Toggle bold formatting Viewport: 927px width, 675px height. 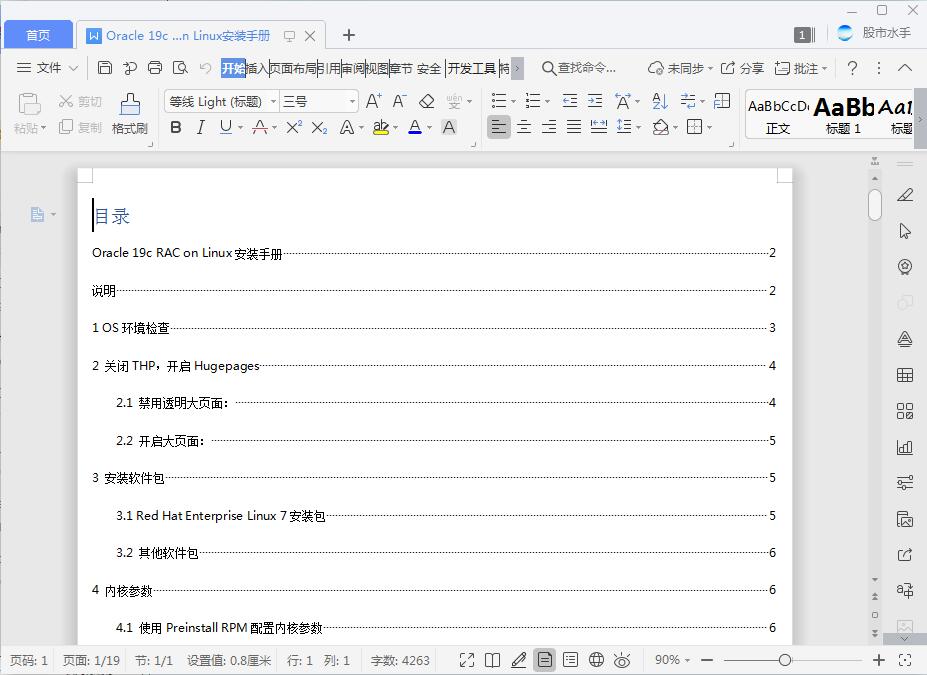click(x=176, y=127)
